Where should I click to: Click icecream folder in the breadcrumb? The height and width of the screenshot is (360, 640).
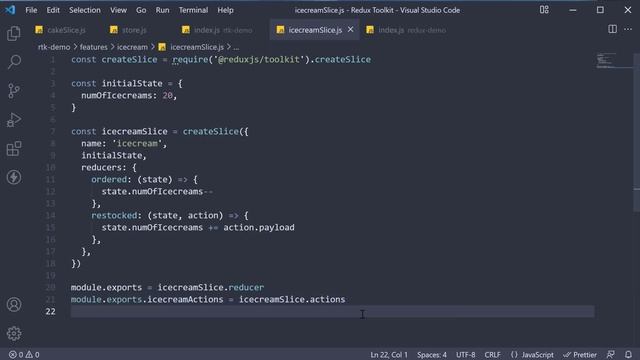pyautogui.click(x=132, y=47)
